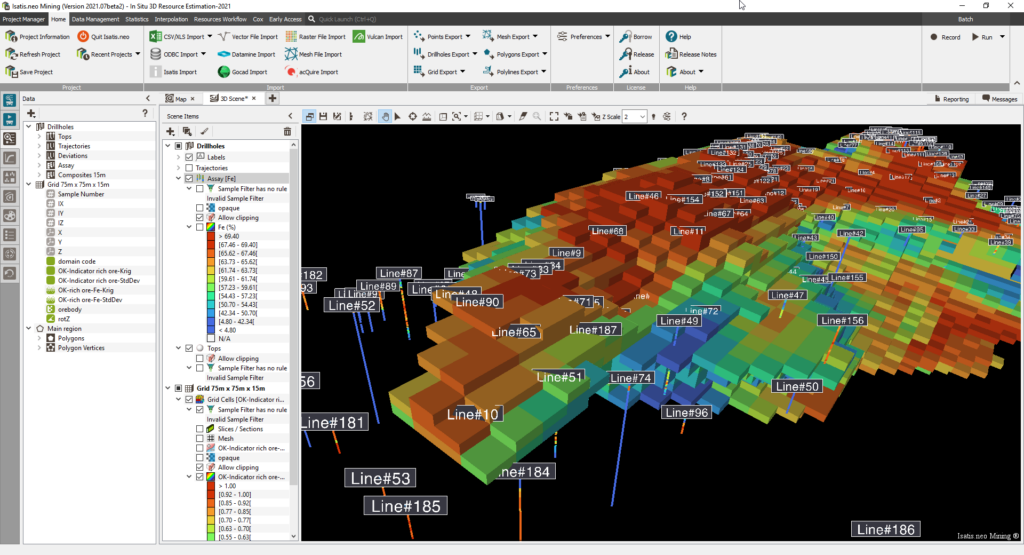Uncheck the Assay [Fe] checkbox
Image resolution: width=1024 pixels, height=555 pixels.
(189, 178)
